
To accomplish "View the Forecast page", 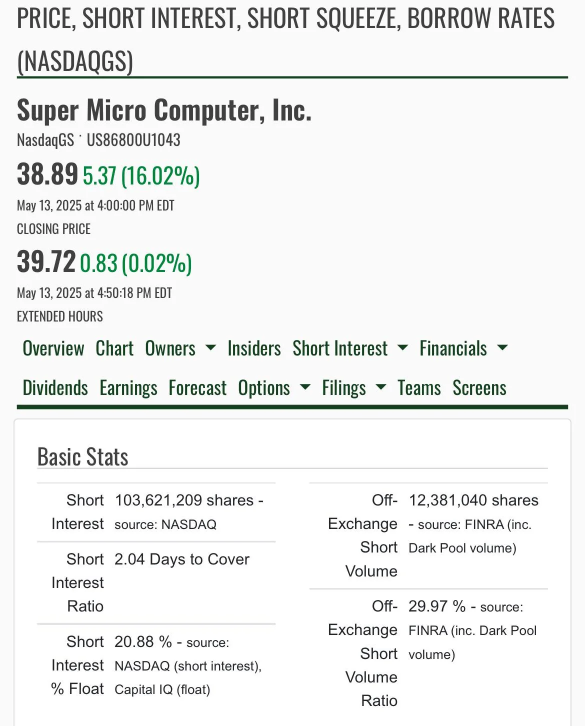I will (197, 388).
